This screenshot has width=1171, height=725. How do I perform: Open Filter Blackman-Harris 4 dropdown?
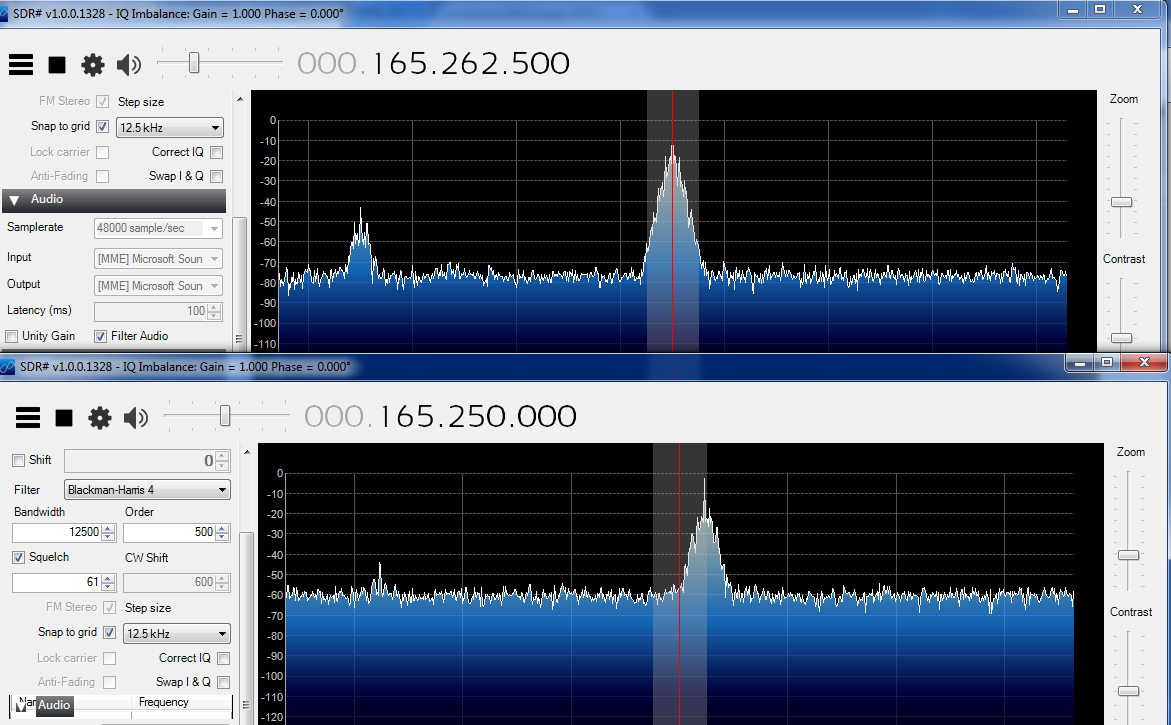pyautogui.click(x=147, y=490)
